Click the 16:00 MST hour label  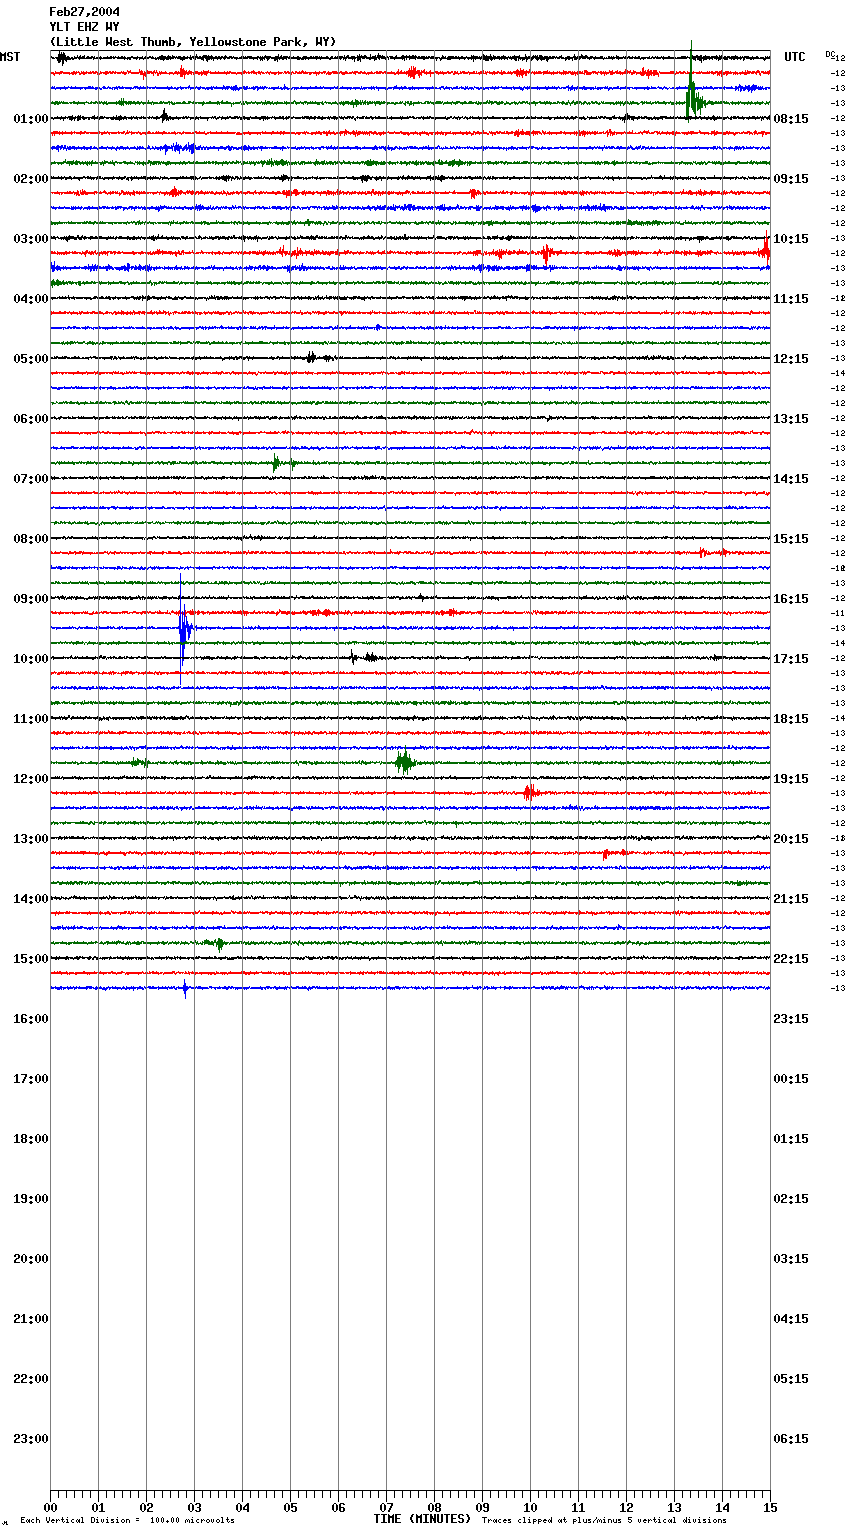click(x=31, y=1019)
